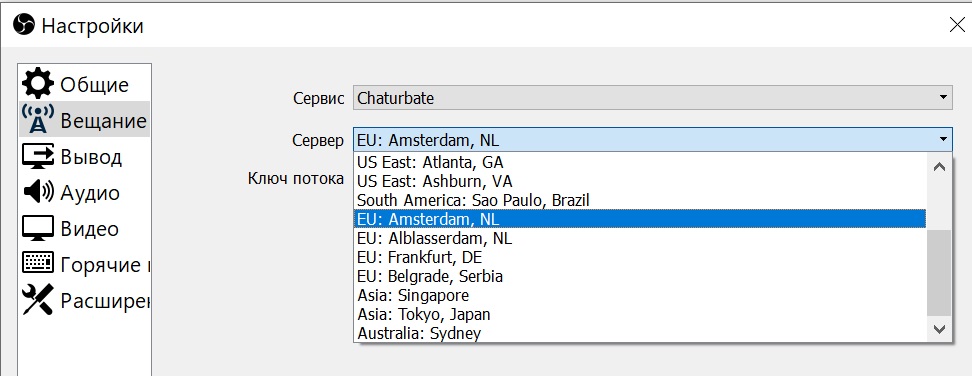
Task: Select EU: Frankfurt, DE server
Action: 640,257
